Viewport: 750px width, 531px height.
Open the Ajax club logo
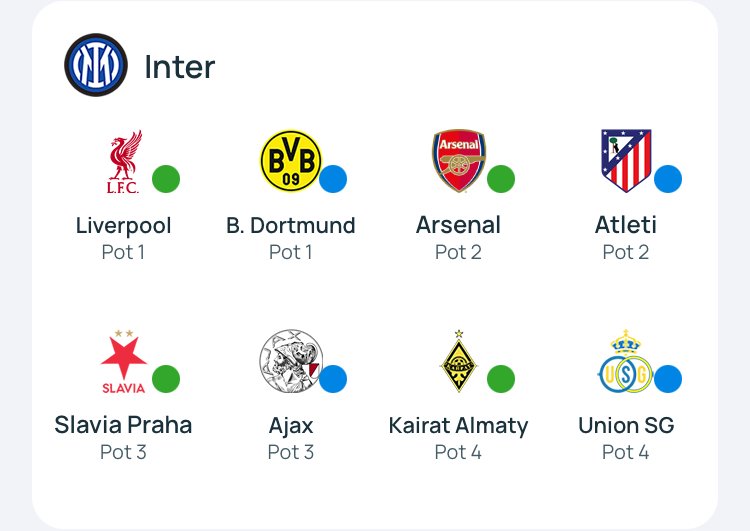point(291,361)
